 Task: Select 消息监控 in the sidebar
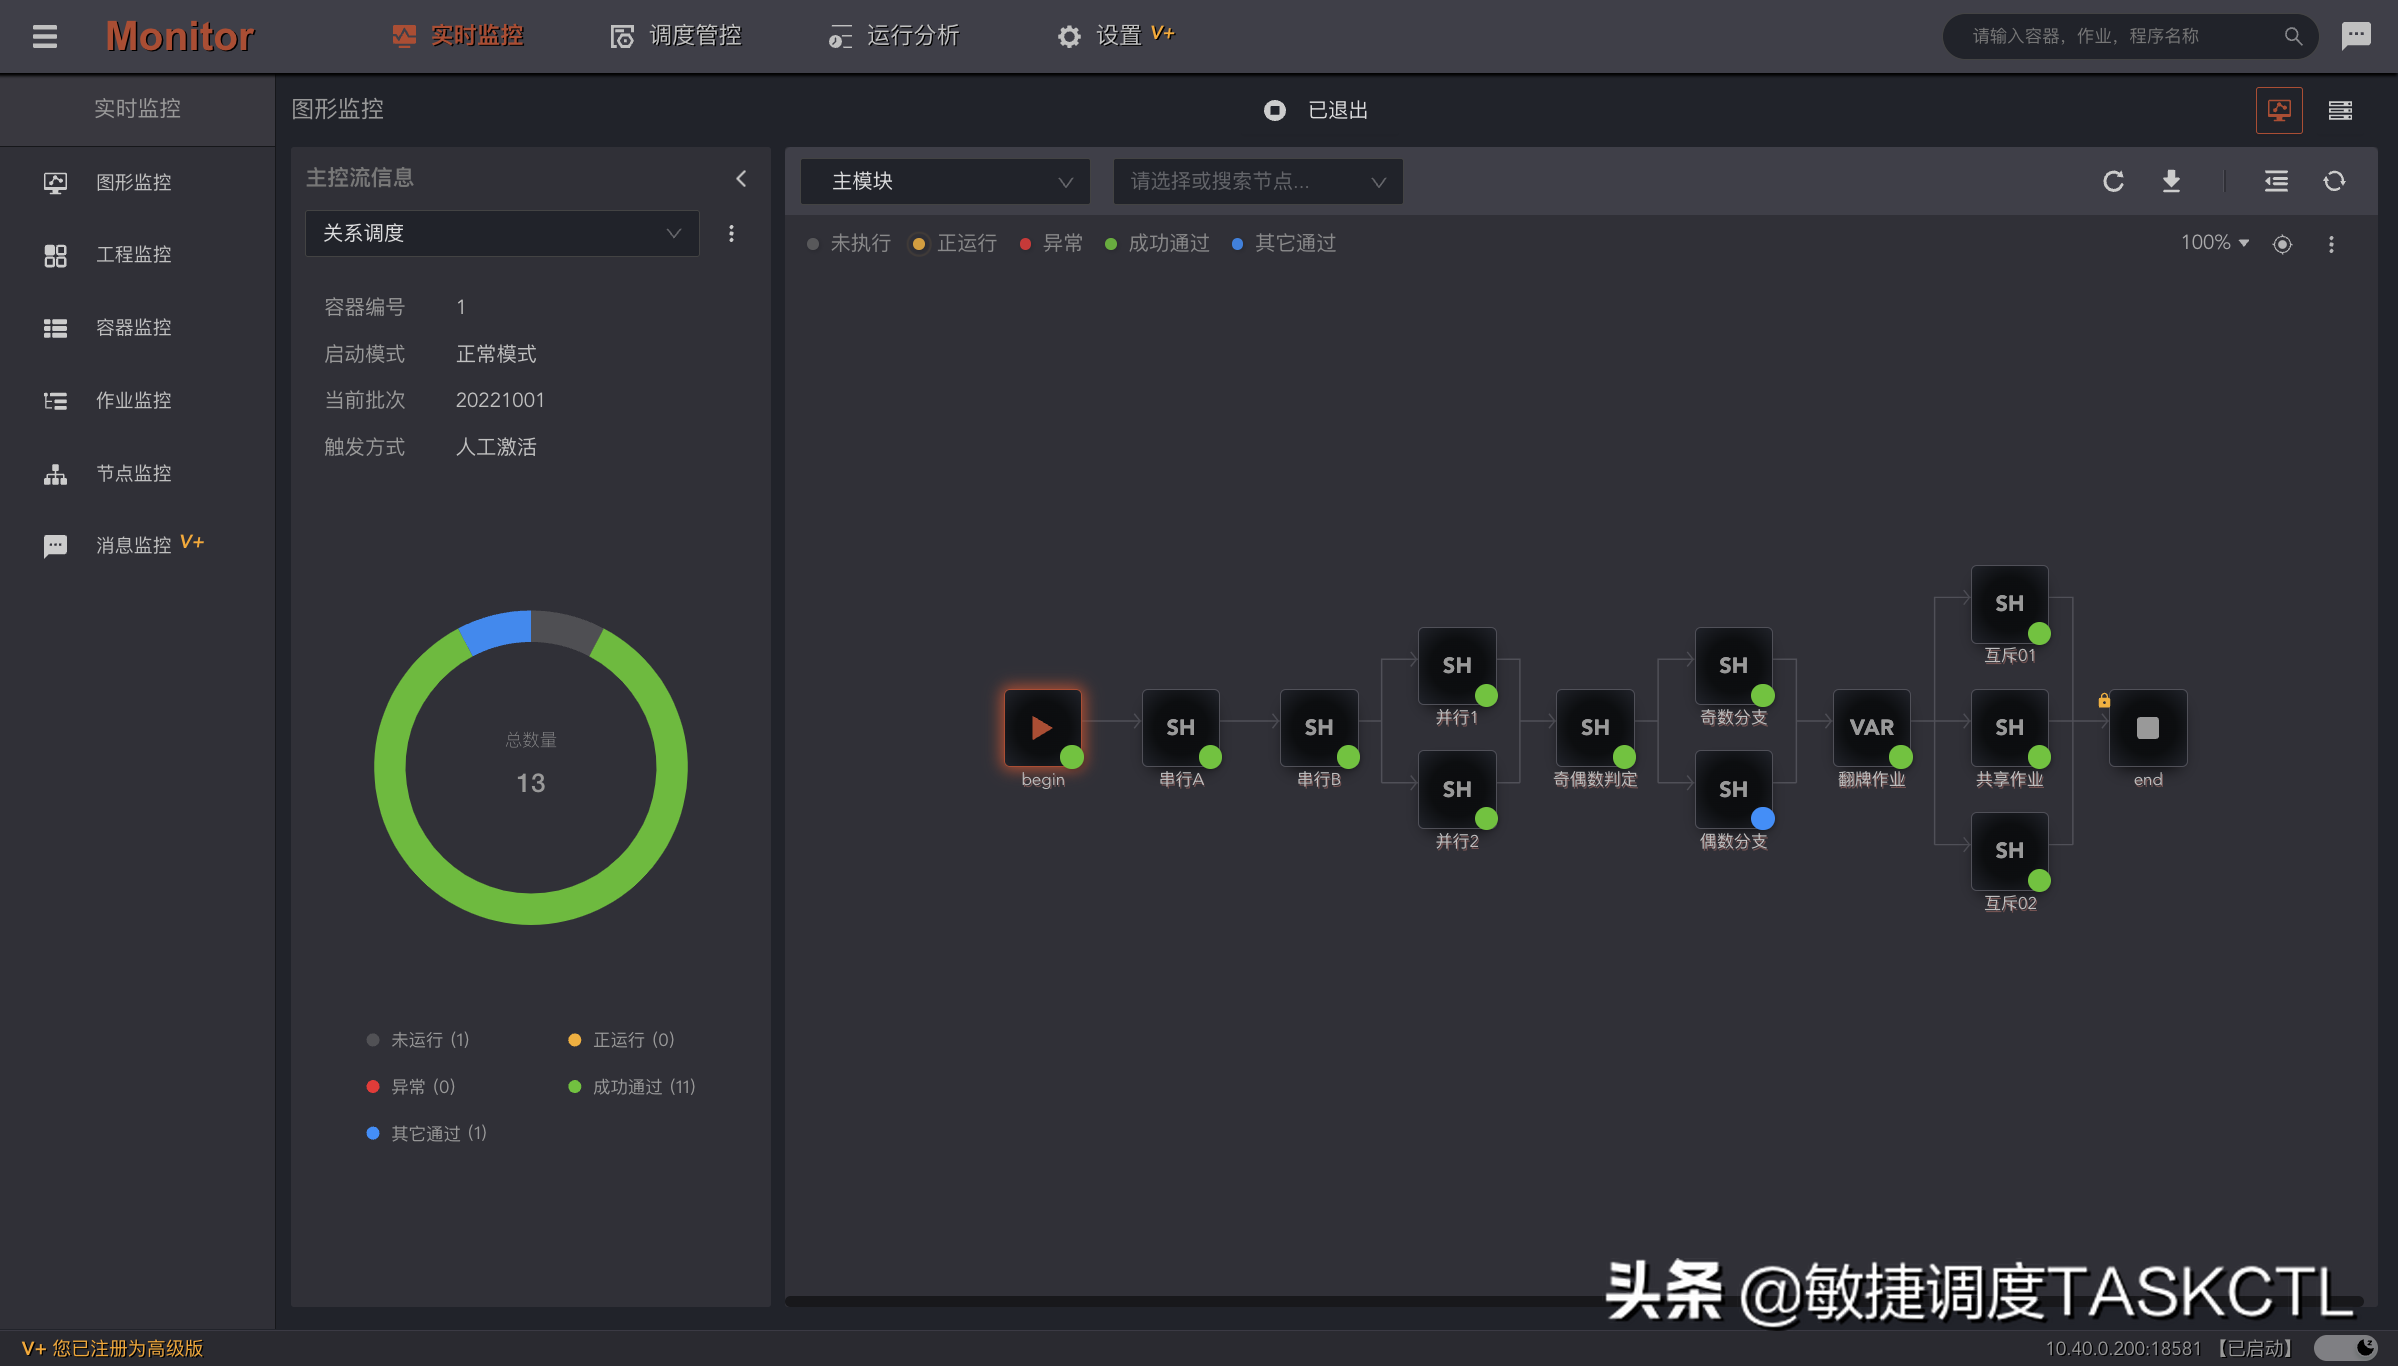pyautogui.click(x=137, y=545)
